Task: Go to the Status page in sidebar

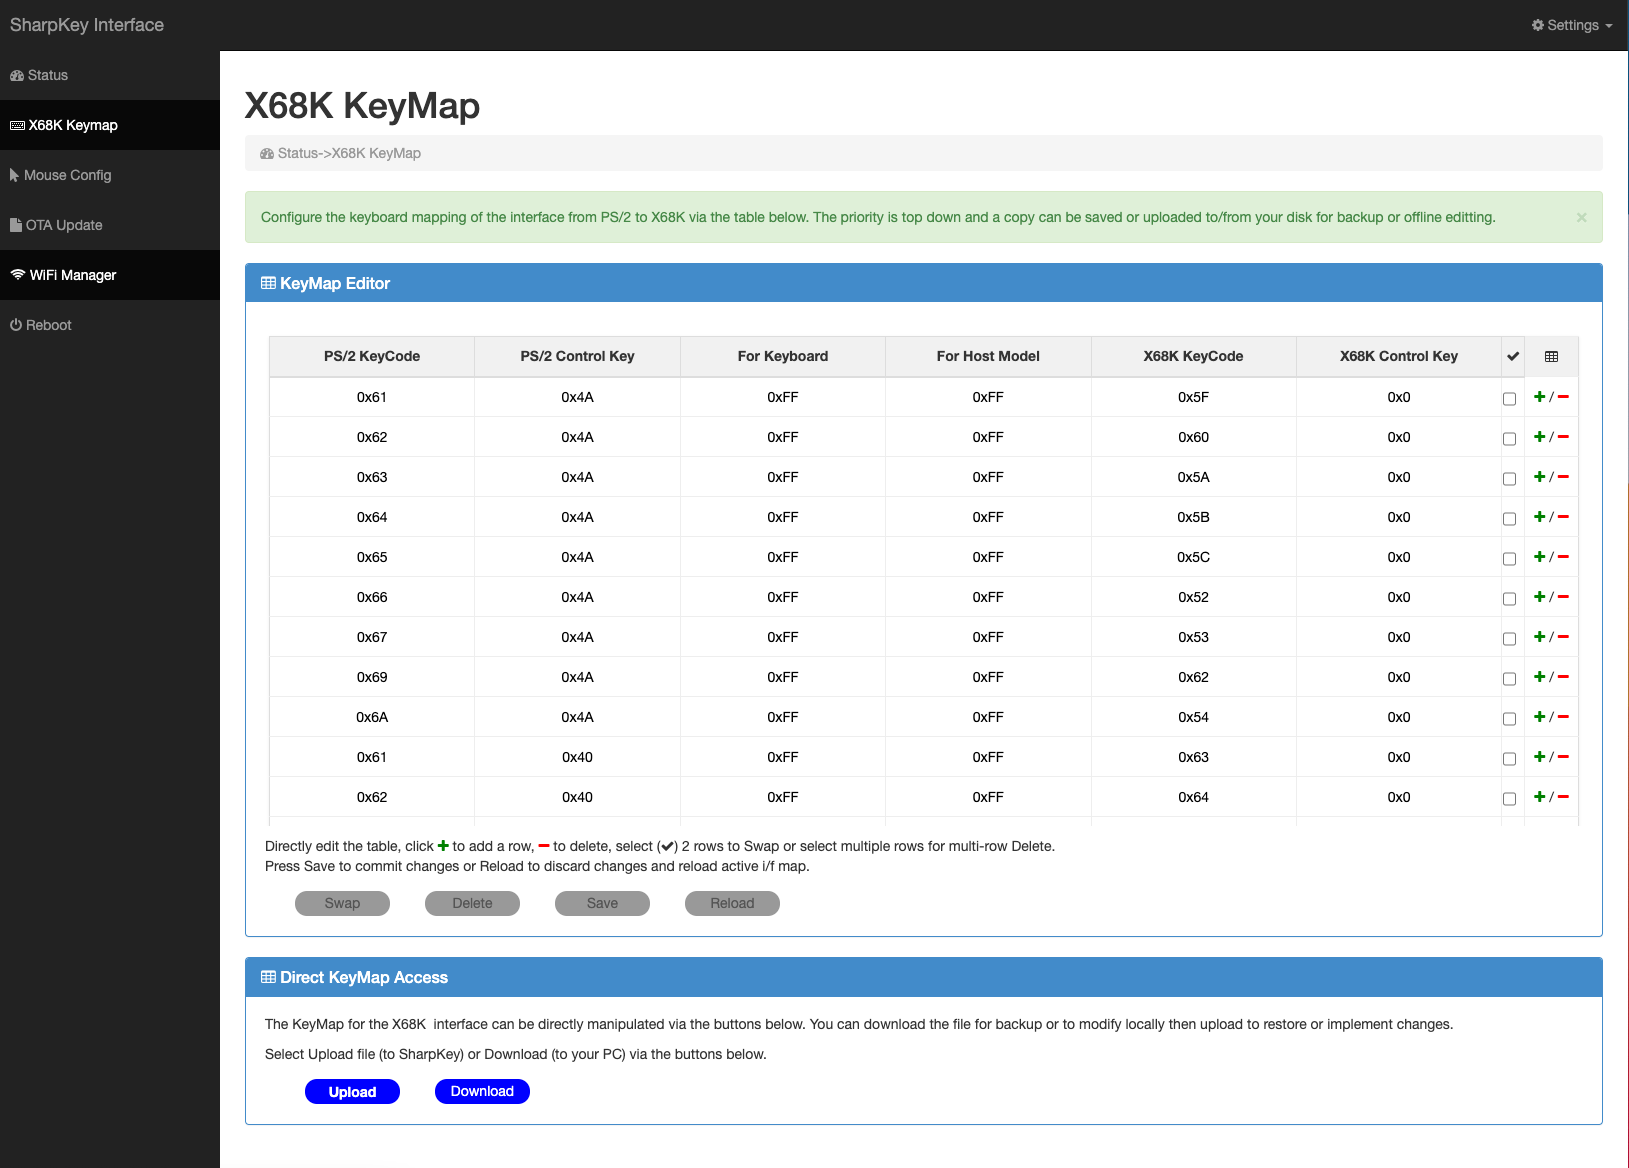Action: (110, 75)
